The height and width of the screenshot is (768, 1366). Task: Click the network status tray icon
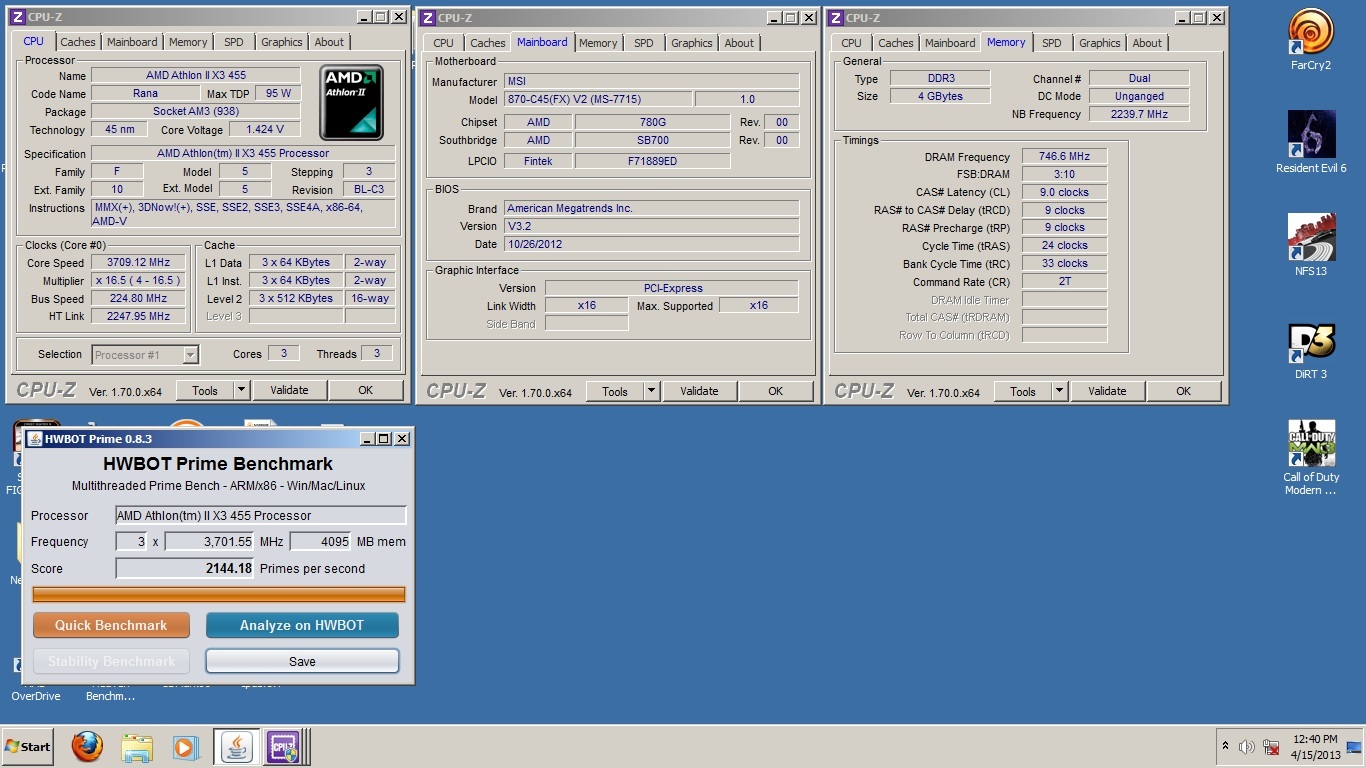tap(1272, 747)
